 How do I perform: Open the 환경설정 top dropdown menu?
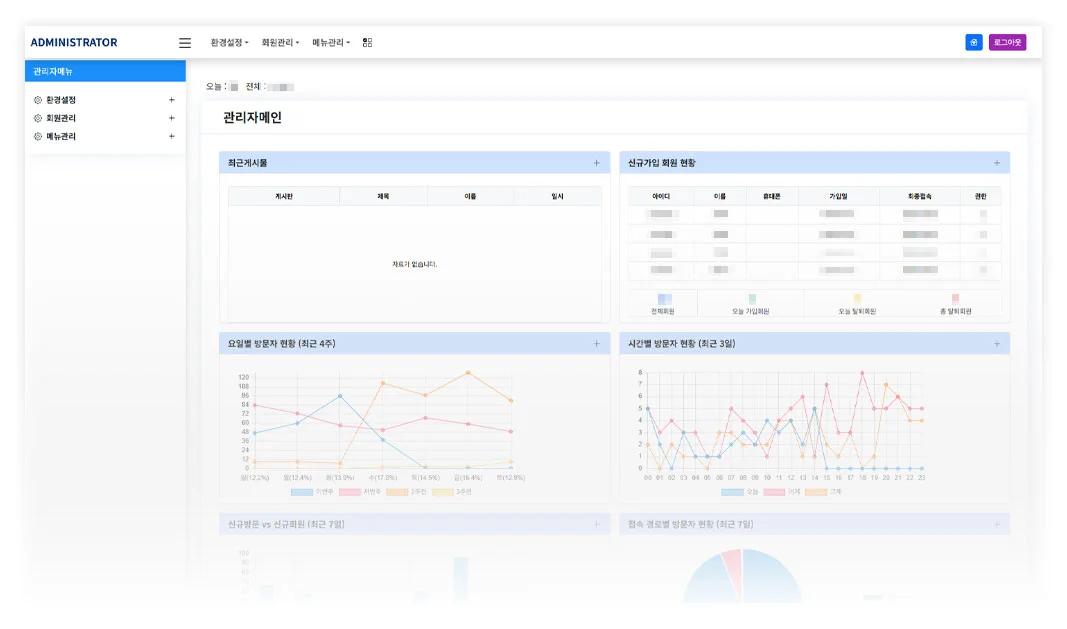[229, 42]
